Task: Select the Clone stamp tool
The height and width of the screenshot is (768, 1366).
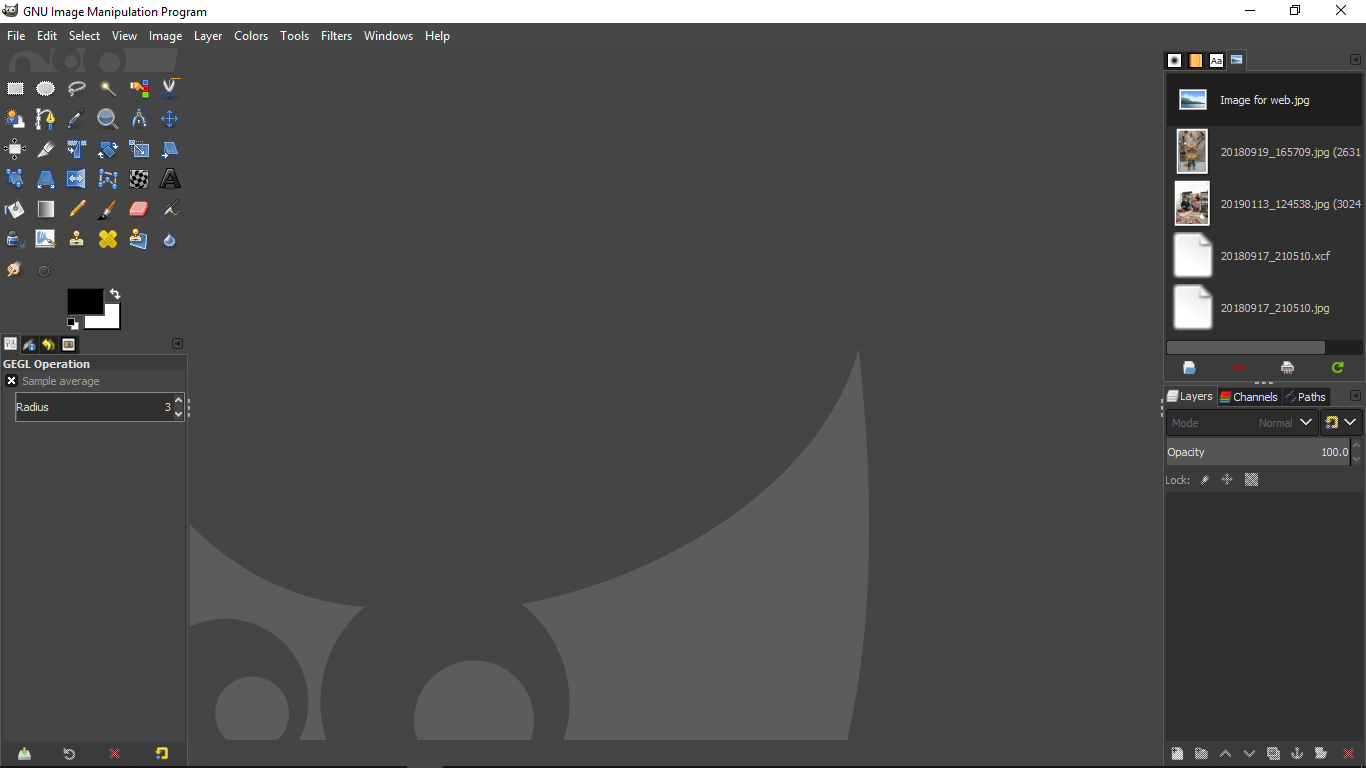Action: 77,239
